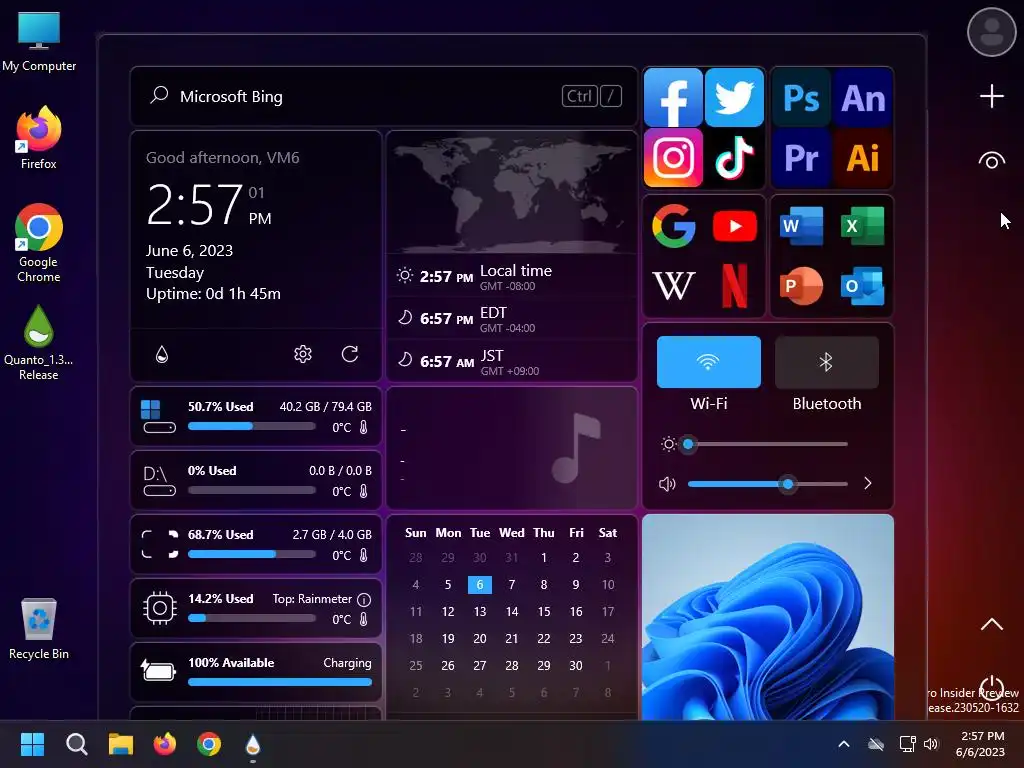The height and width of the screenshot is (768, 1024).
Task: Click the Local time 2:57 PM row
Action: click(x=512, y=276)
